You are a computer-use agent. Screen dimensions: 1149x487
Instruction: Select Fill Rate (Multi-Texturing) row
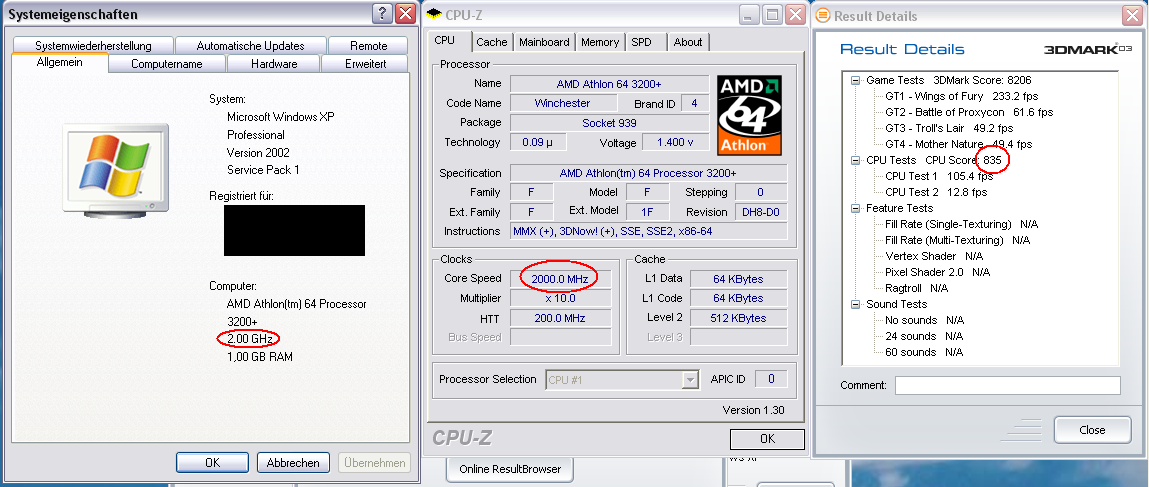click(957, 240)
